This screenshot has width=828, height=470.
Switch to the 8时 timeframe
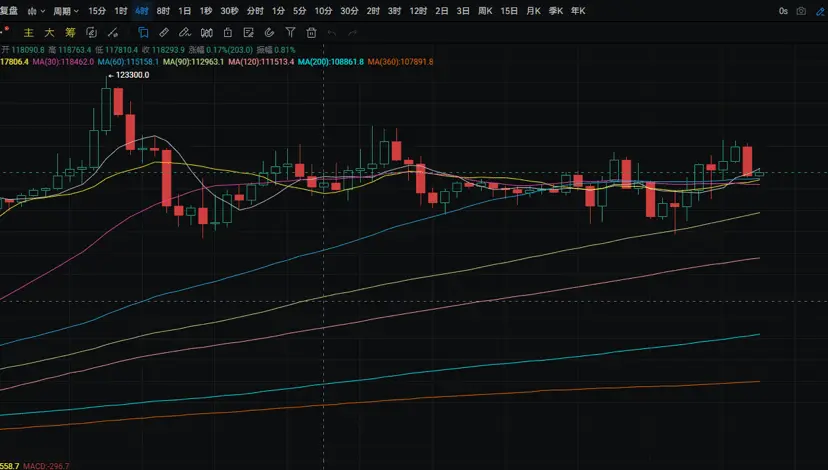163,11
